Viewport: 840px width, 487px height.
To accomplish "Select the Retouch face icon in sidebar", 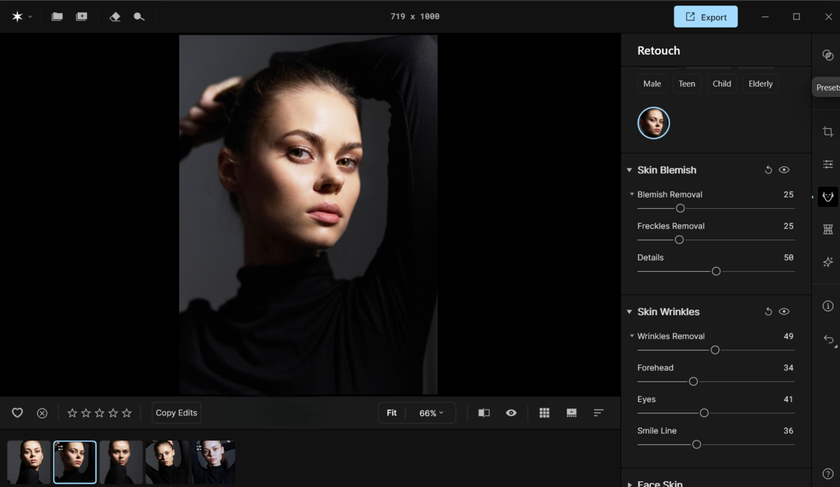I will (x=828, y=197).
